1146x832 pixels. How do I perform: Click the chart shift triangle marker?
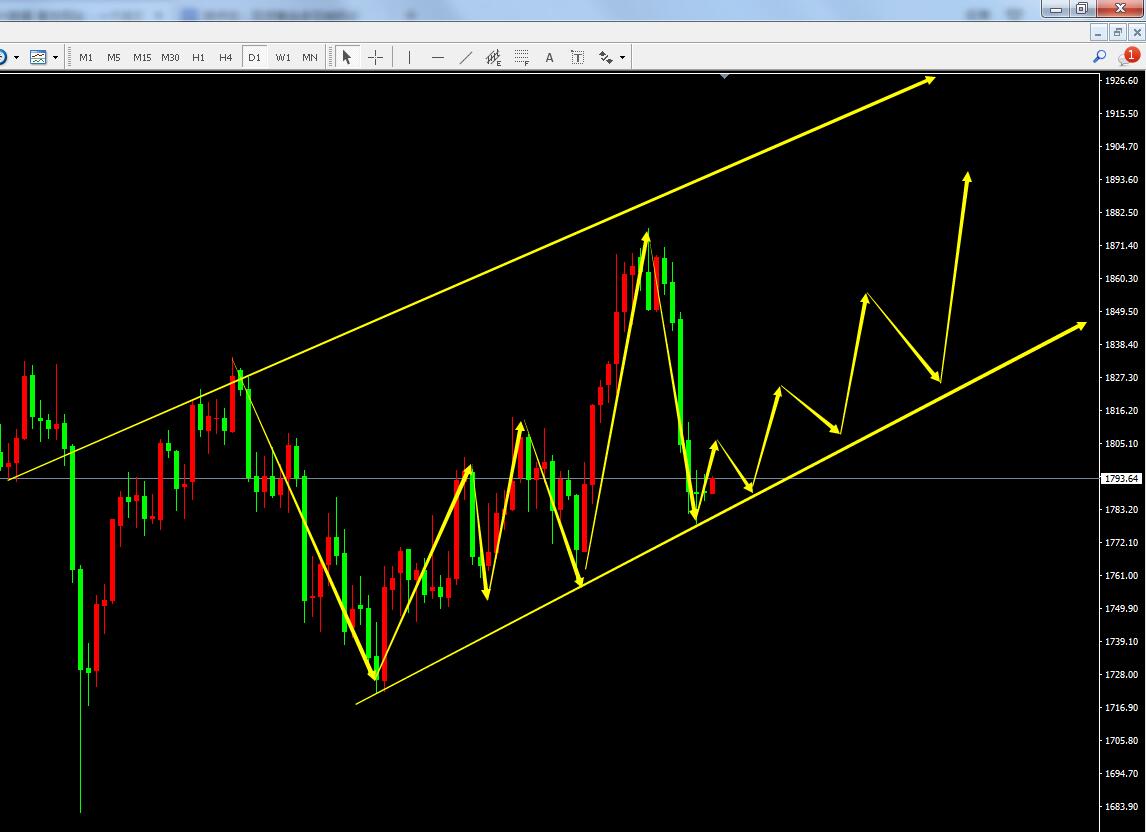click(x=724, y=76)
